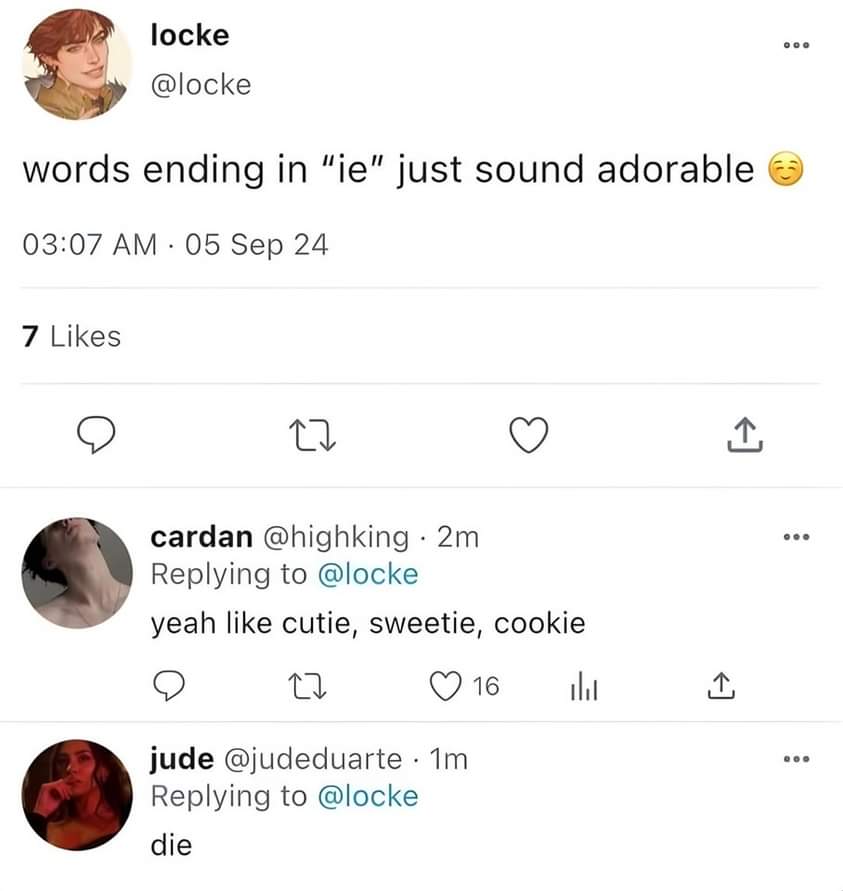Open more options on jude's reply
843x891 pixels.
click(796, 759)
